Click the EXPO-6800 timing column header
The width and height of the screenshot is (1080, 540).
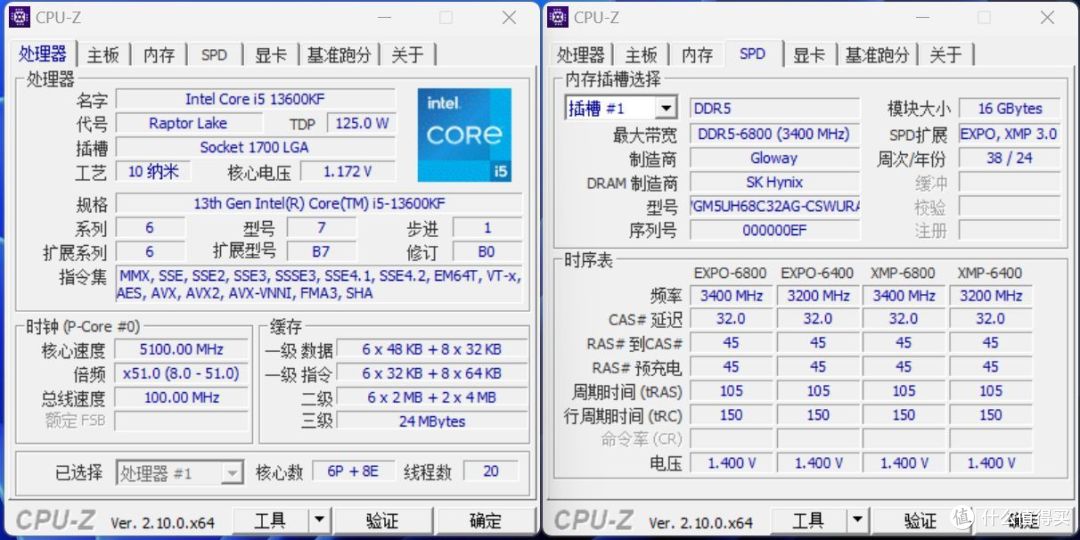point(731,273)
